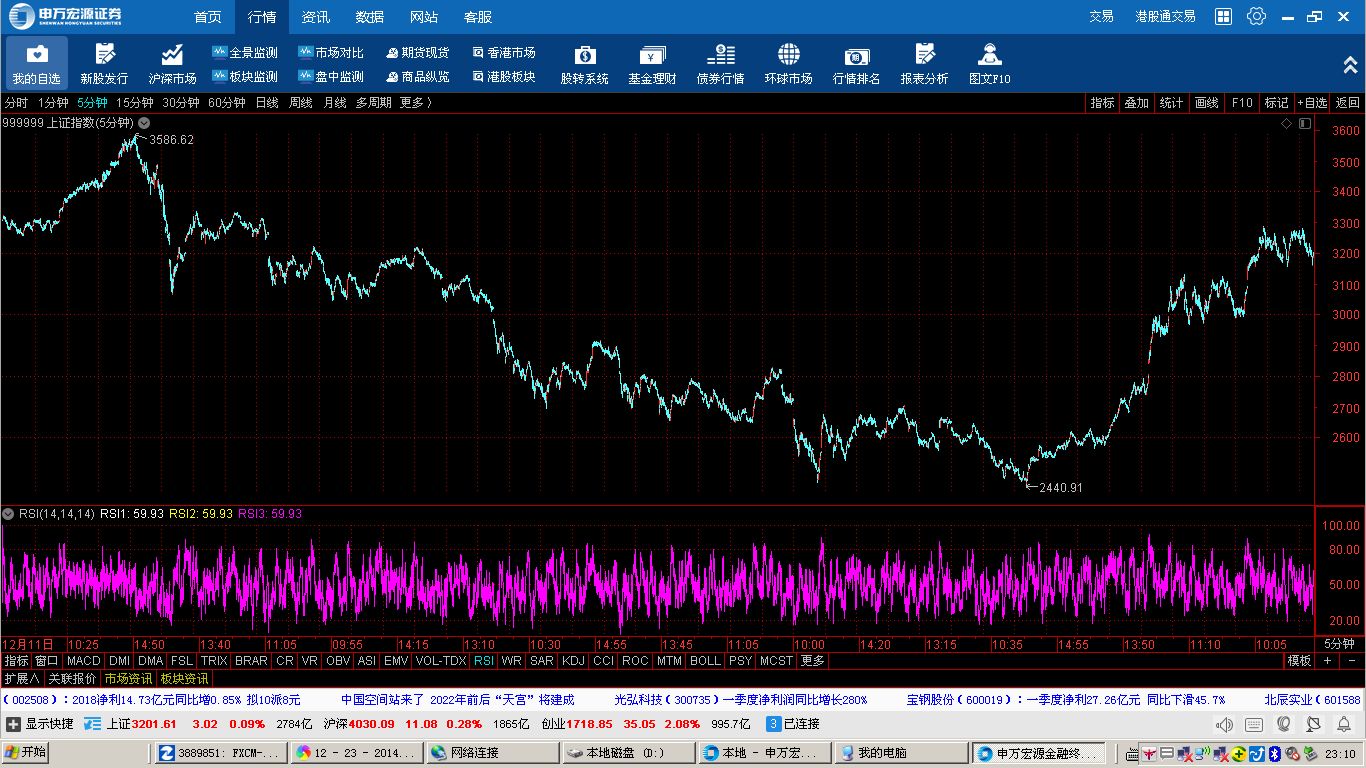Collapse the toolbar ribbon with double chevron
The height and width of the screenshot is (768, 1366).
1350,64
